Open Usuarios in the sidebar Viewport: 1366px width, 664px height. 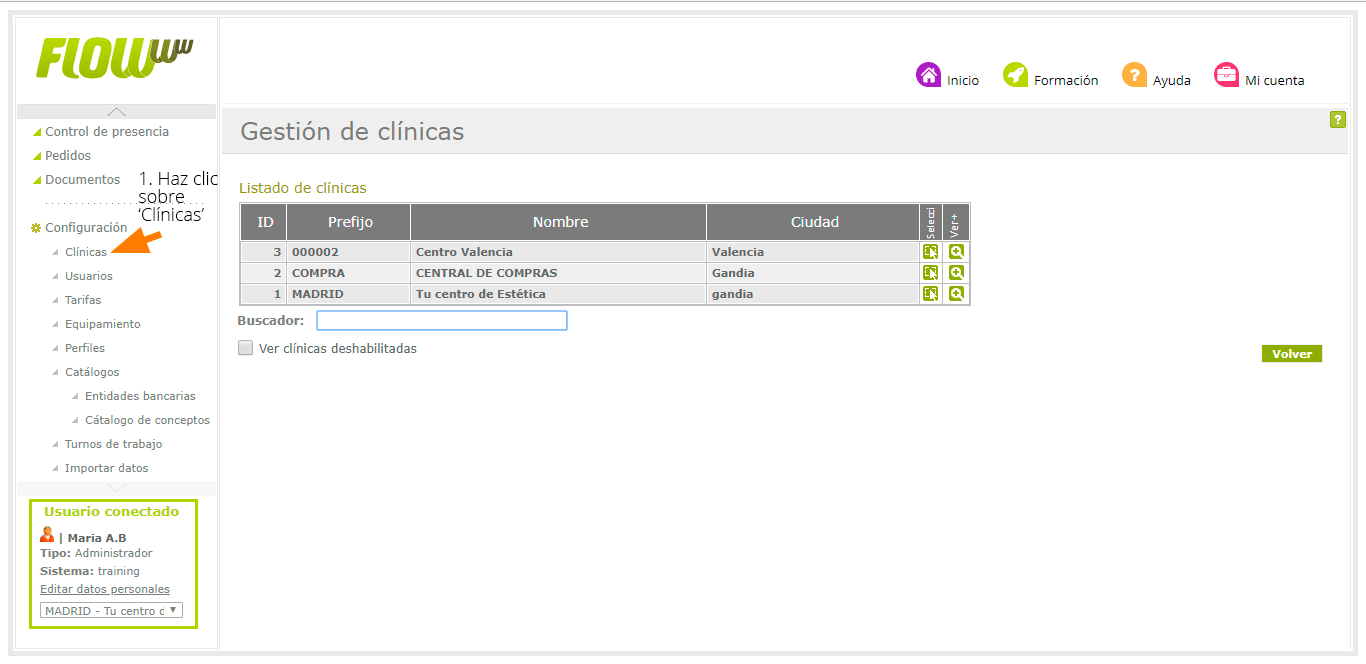(89, 276)
